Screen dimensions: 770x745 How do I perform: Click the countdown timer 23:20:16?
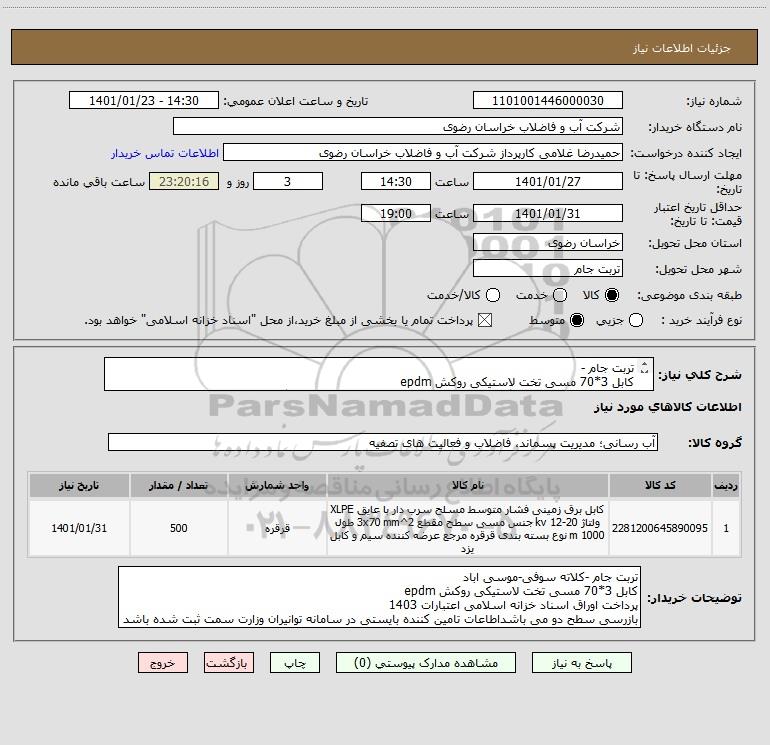[x=184, y=181]
